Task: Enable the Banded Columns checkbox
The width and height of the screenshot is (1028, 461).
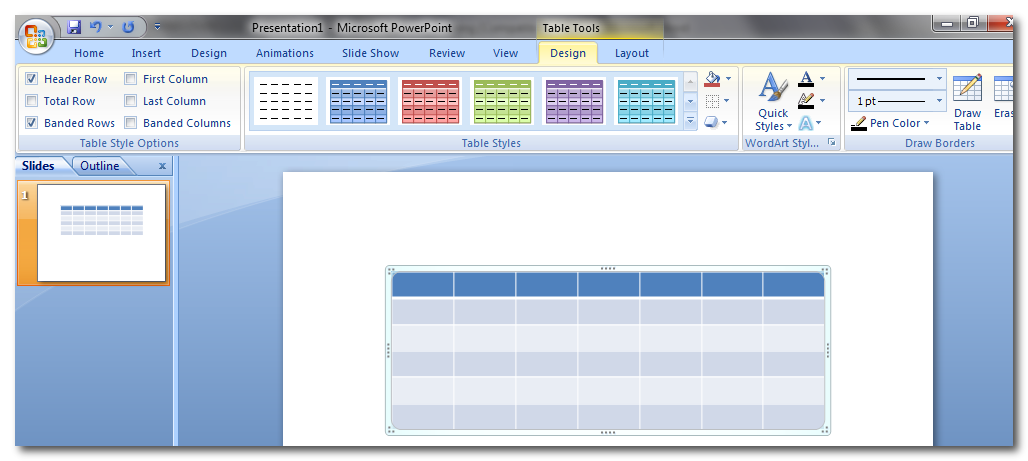Action: pyautogui.click(x=131, y=123)
